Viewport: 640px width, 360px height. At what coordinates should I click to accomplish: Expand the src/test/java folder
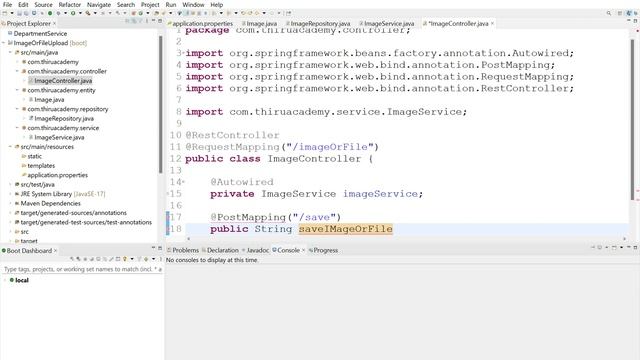(10, 184)
